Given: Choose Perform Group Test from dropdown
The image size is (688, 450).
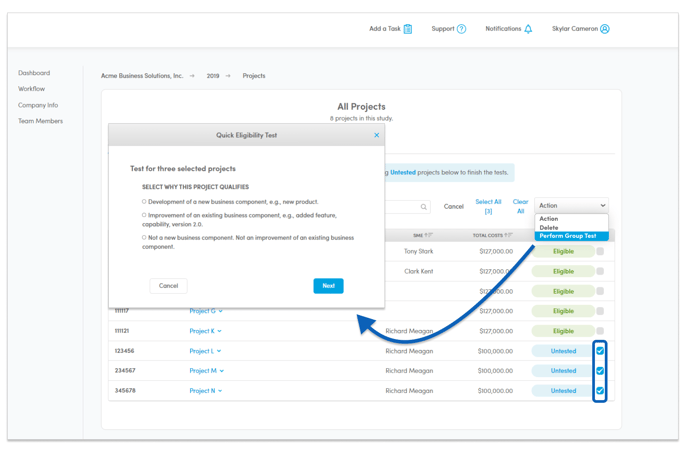Looking at the screenshot, I should coord(571,236).
